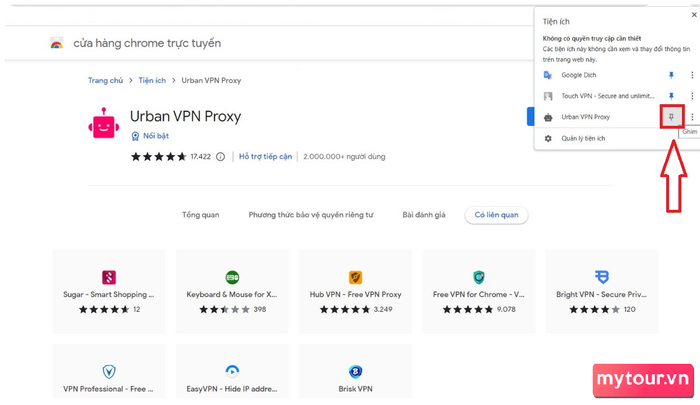700x405 pixels.
Task: Switch to the Tổng quan tab
Action: coord(200,215)
